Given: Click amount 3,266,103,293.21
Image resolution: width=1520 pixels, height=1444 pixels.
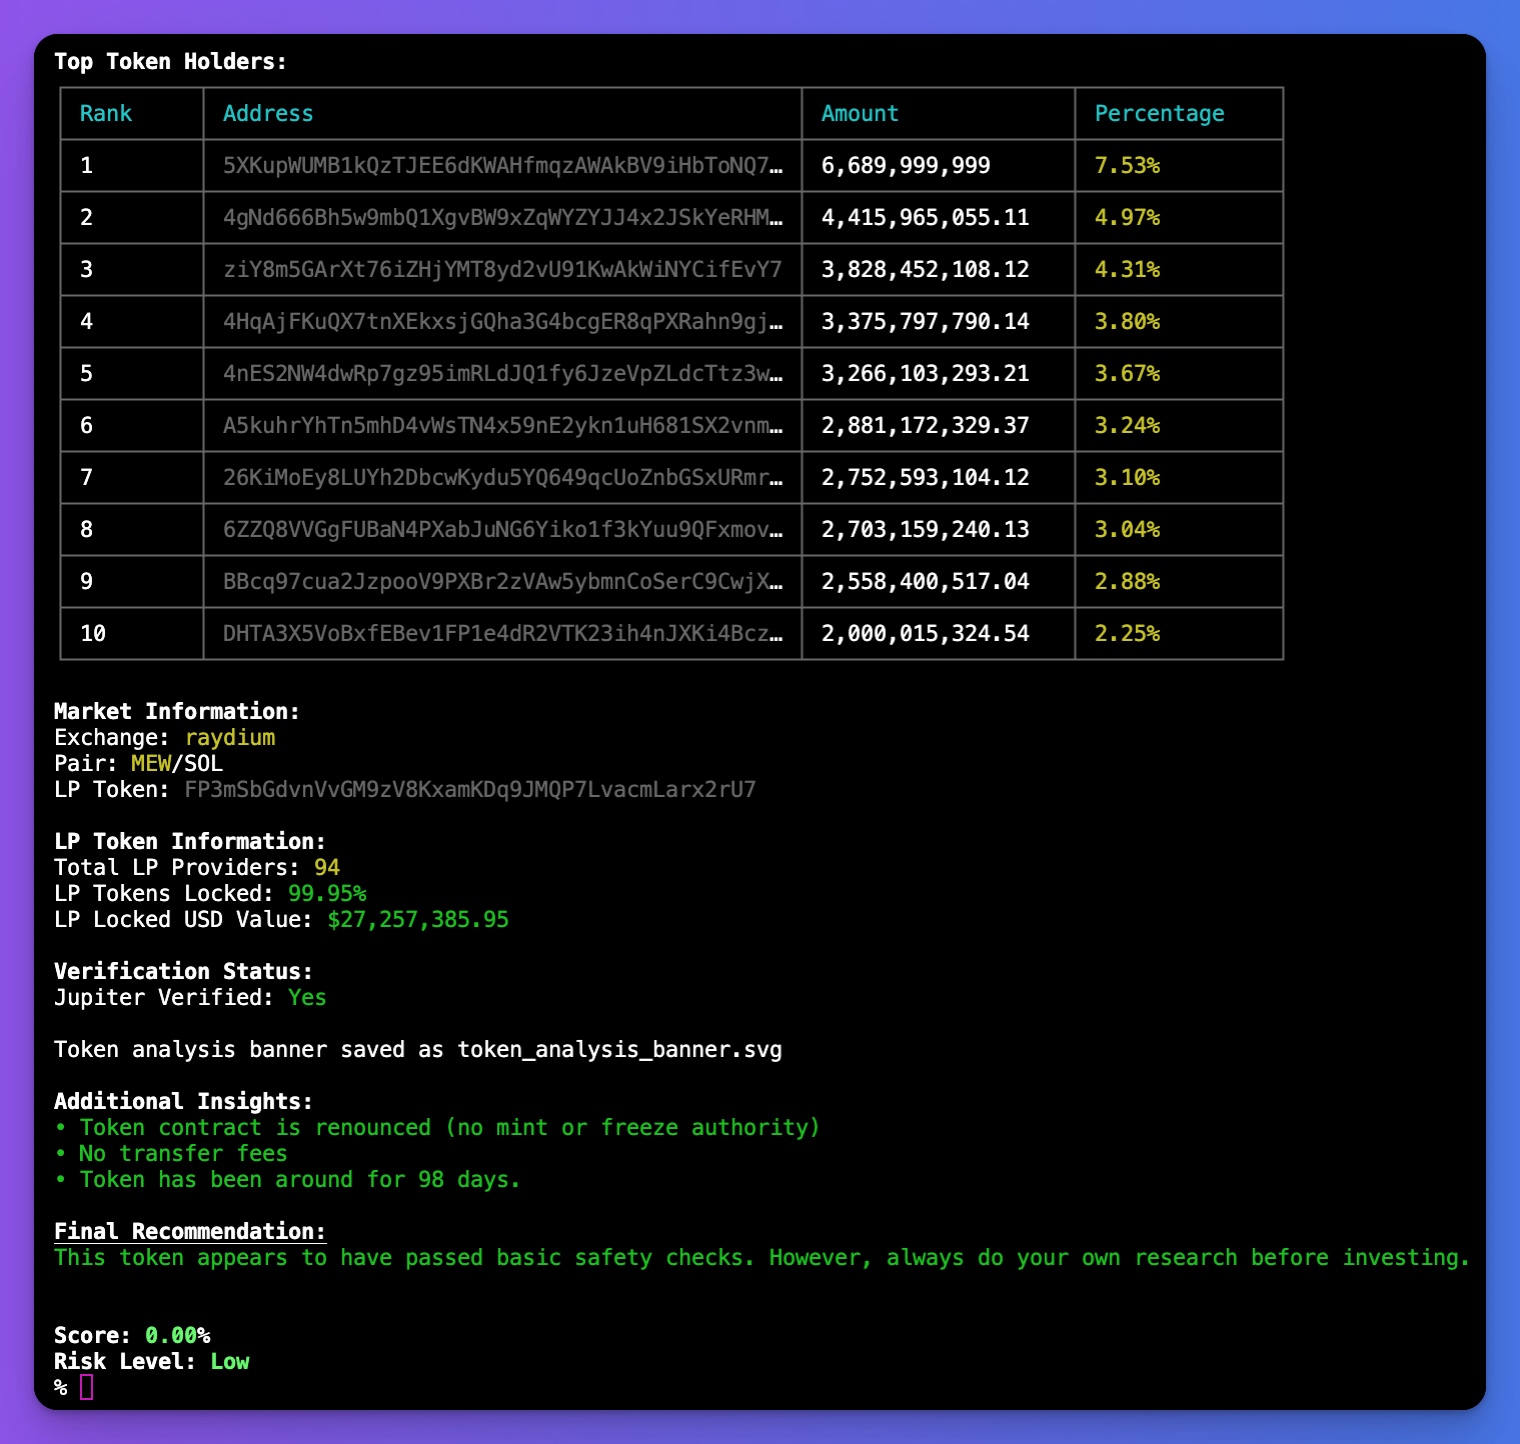Looking at the screenshot, I should [925, 374].
